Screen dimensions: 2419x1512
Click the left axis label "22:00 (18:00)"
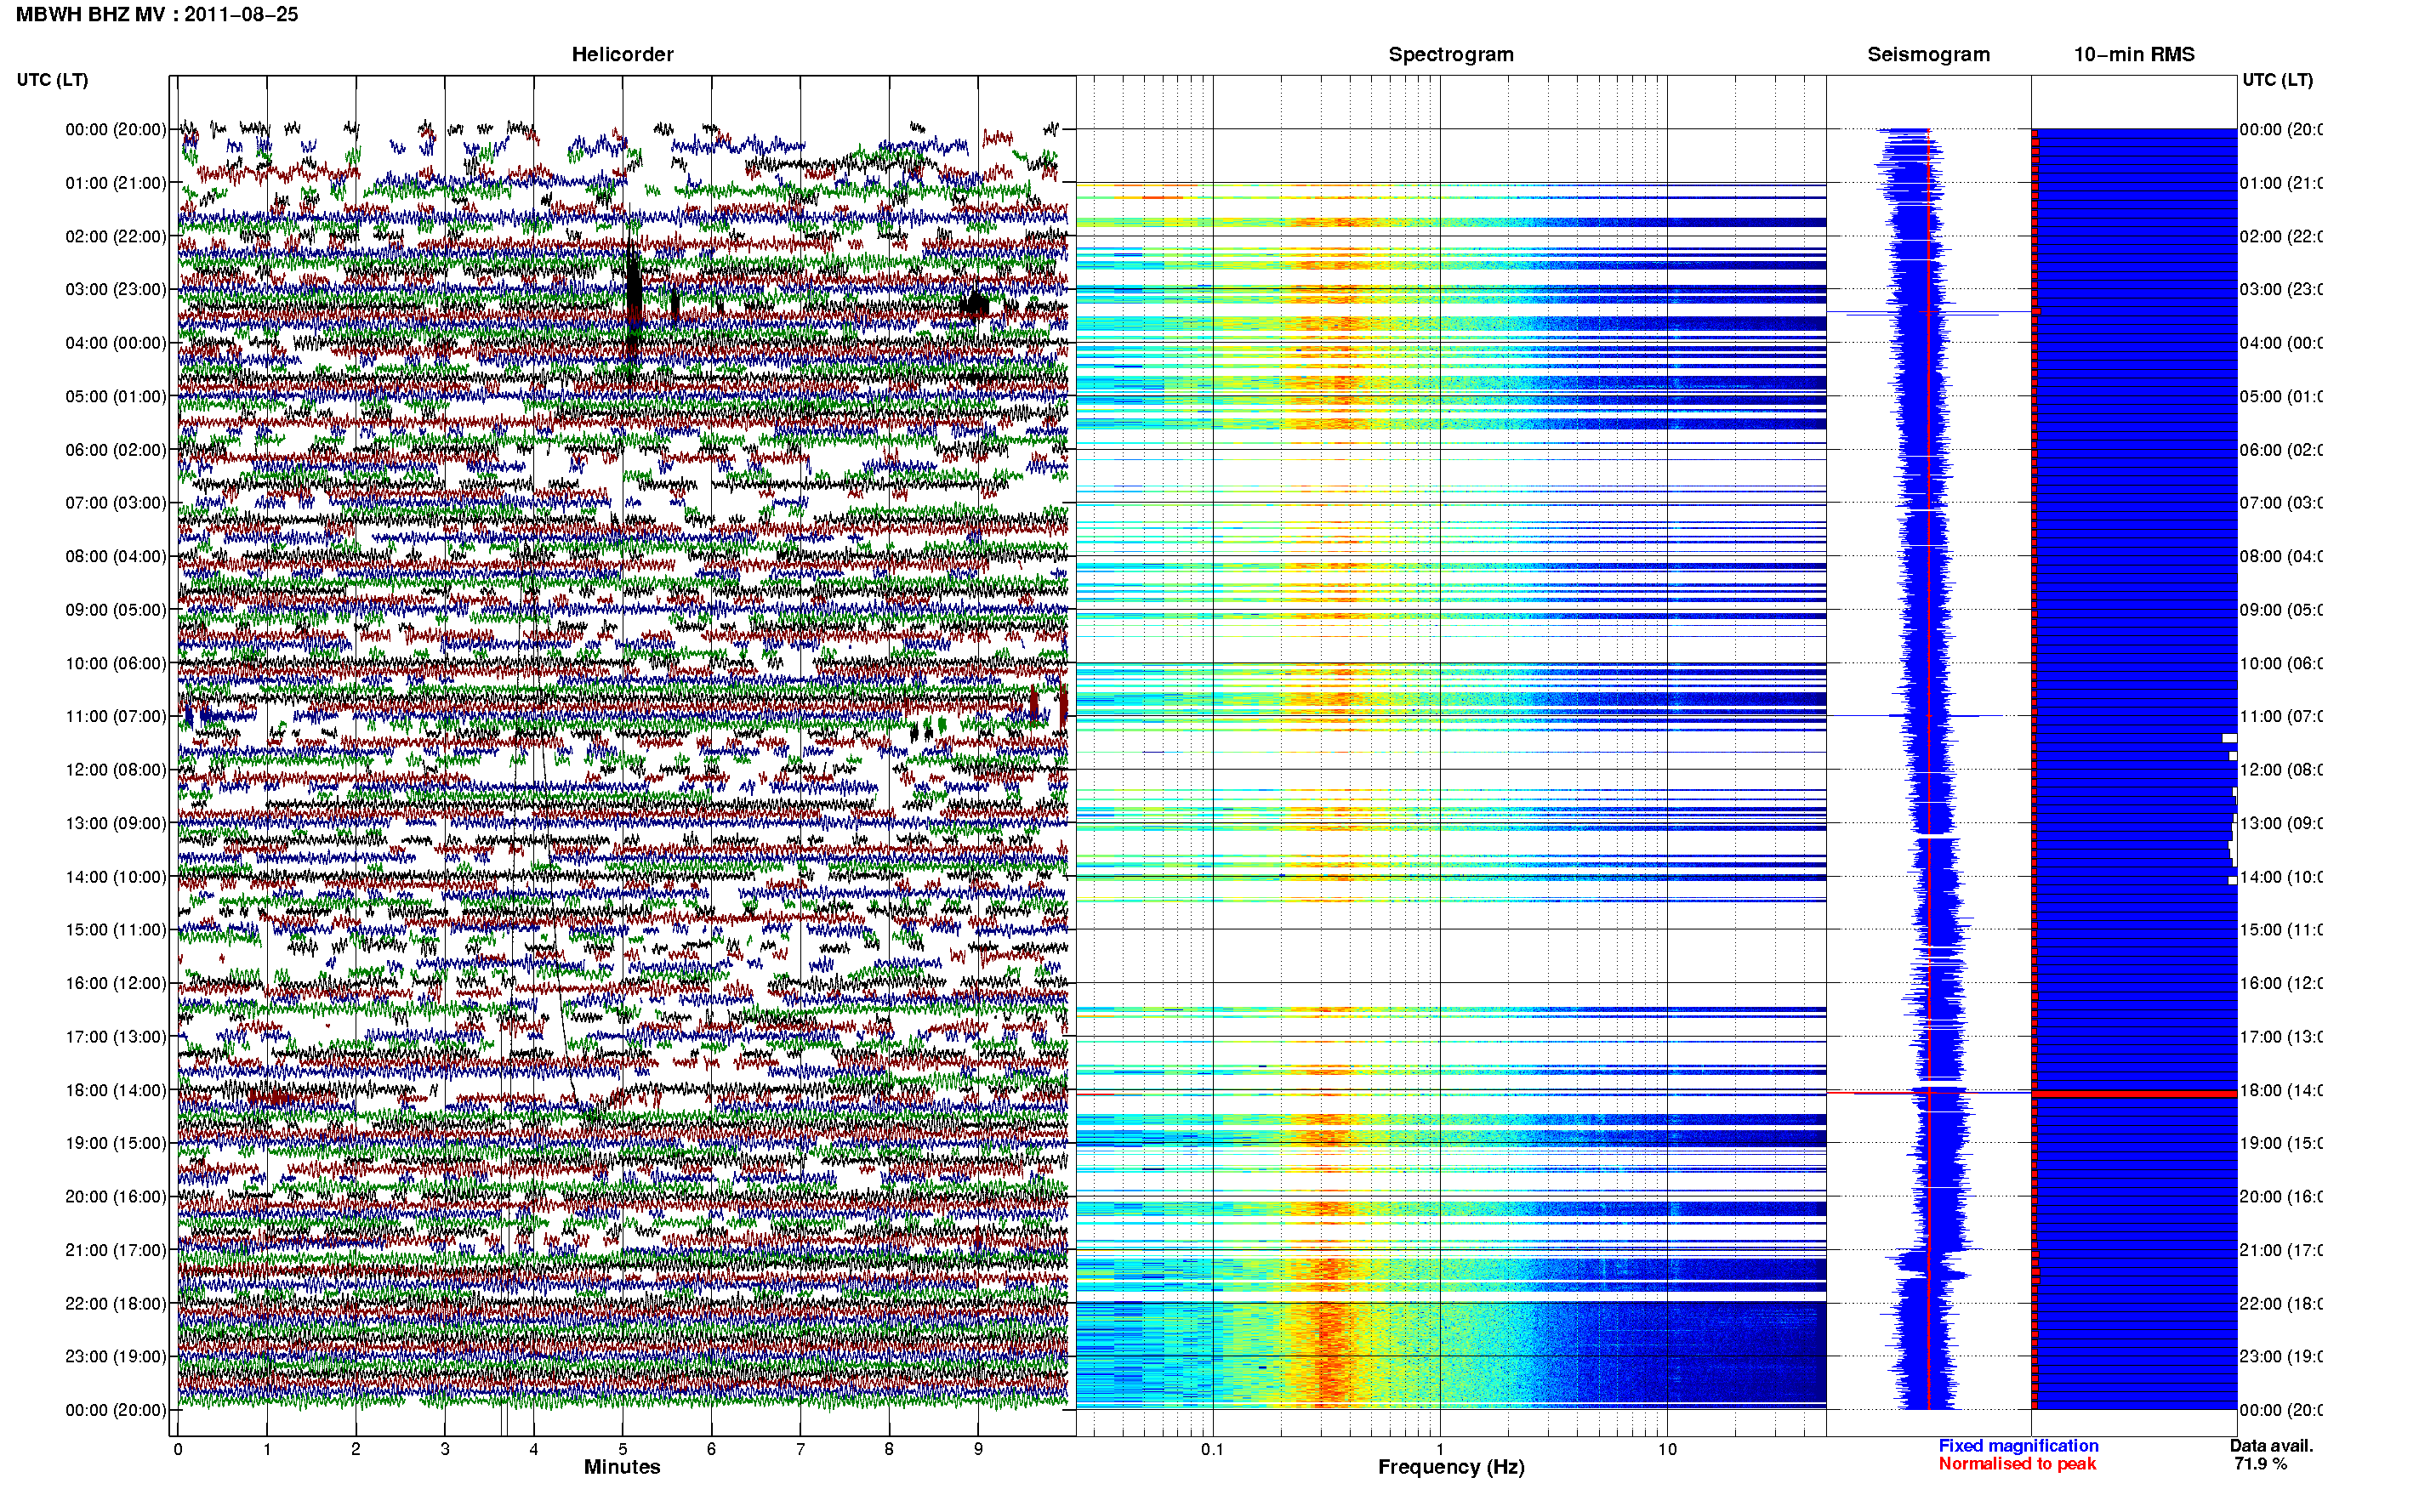click(x=116, y=1303)
